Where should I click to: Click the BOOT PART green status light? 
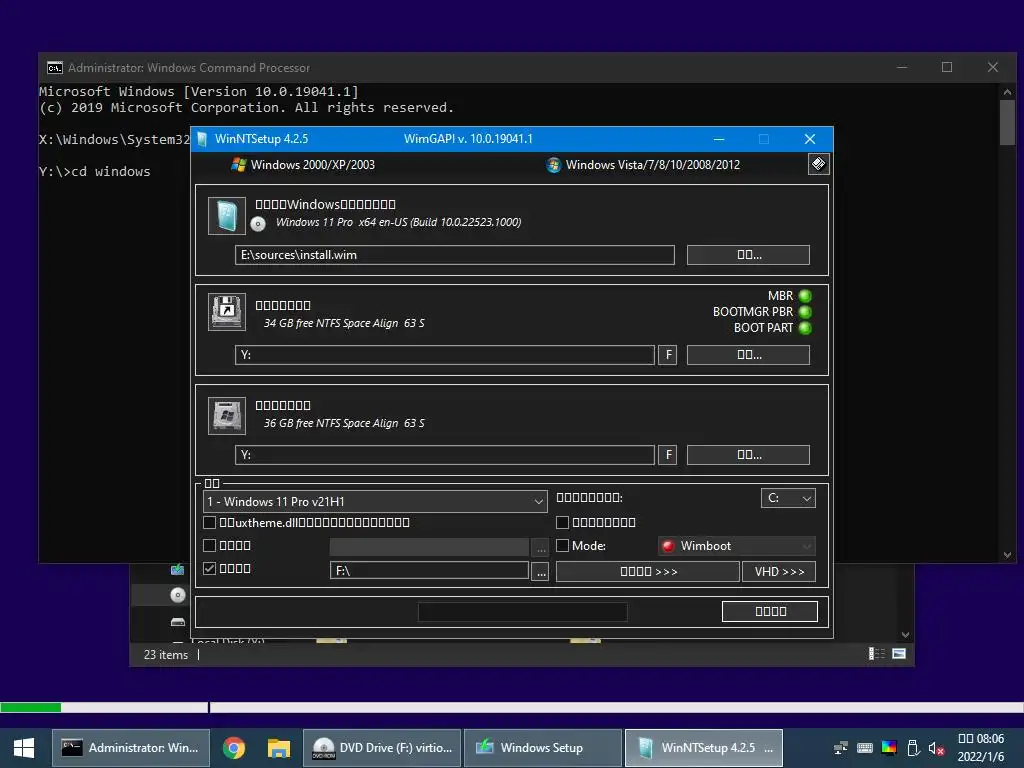click(x=805, y=328)
